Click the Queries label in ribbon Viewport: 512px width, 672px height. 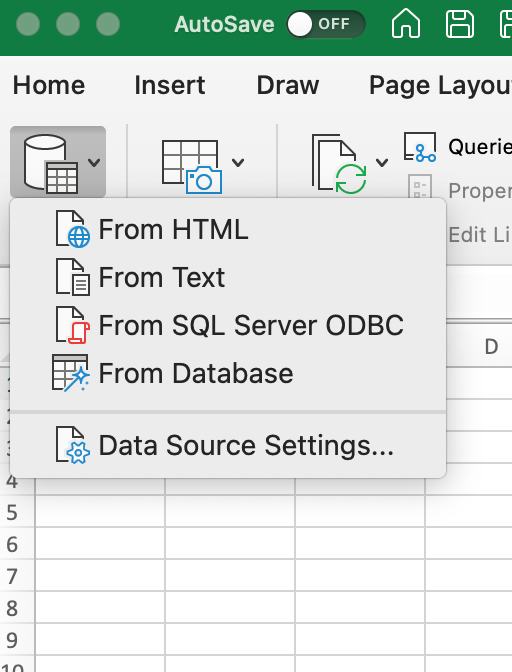click(480, 147)
